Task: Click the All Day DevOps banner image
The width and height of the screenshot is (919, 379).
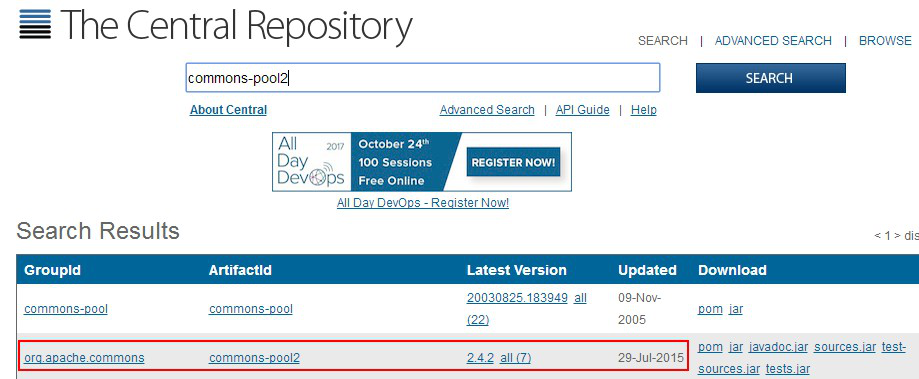Action: tap(422, 162)
